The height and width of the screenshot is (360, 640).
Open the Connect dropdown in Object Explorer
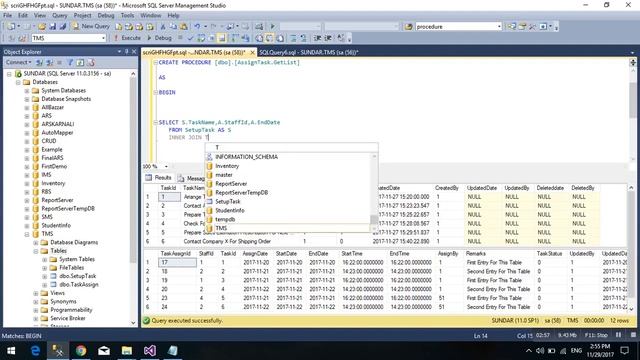pos(18,62)
